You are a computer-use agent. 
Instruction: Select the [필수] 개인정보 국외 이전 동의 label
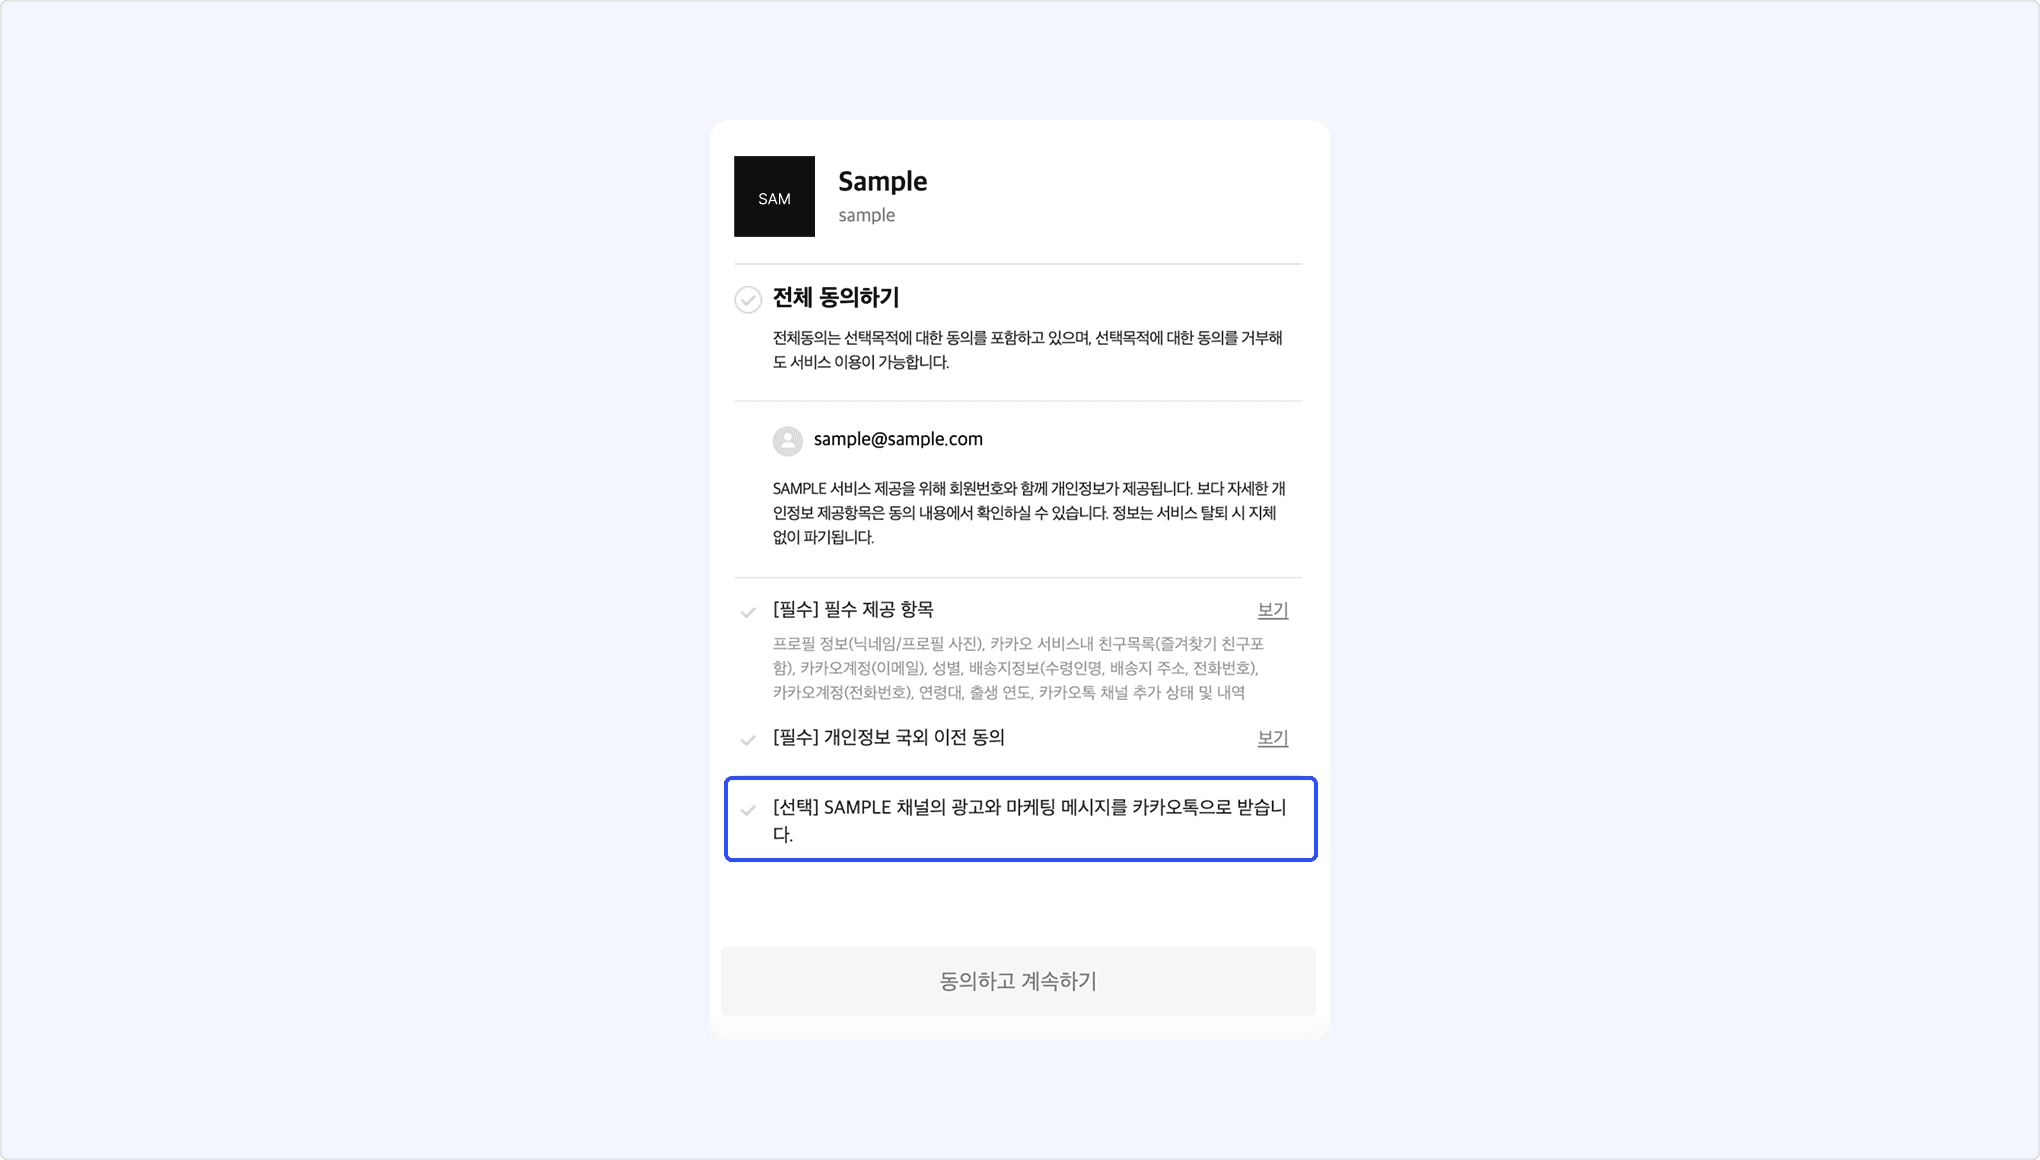point(889,737)
